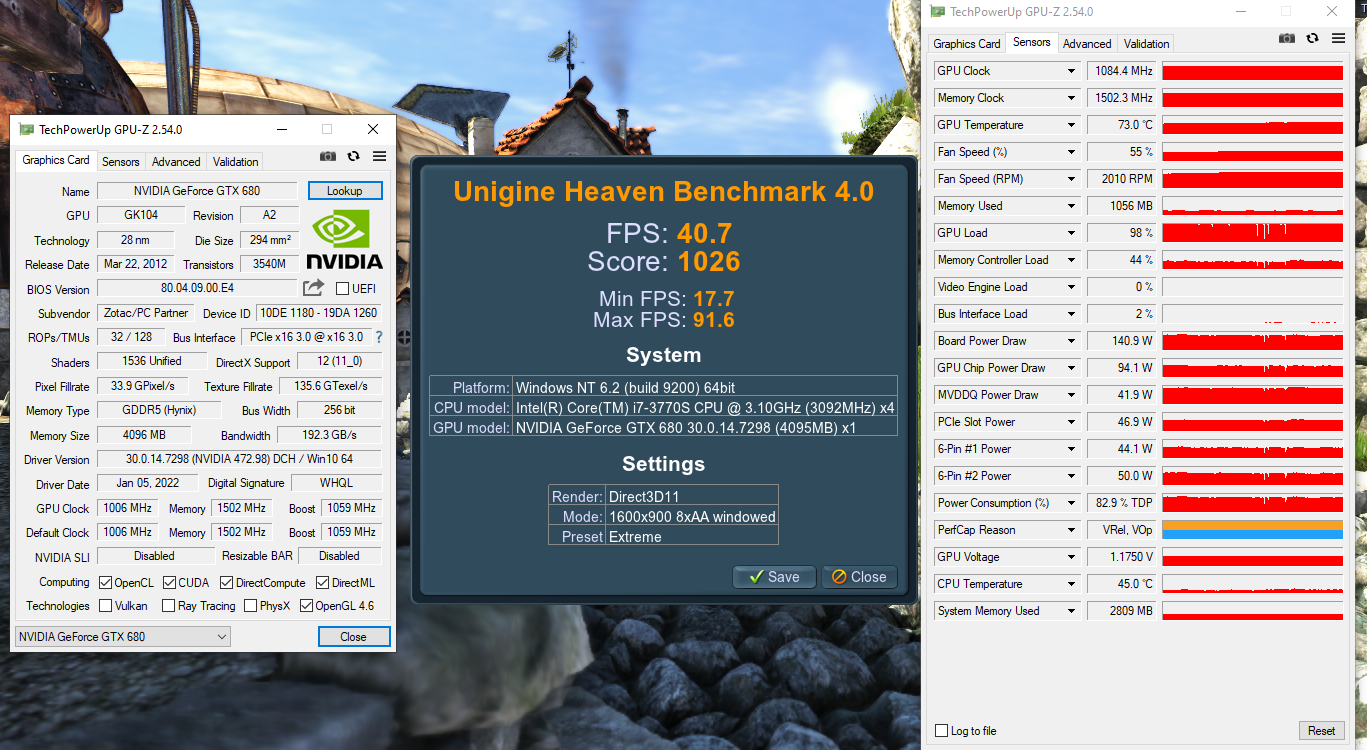Expand the Bus Interface Load sensor dropdown
1367x750 pixels.
click(1072, 314)
